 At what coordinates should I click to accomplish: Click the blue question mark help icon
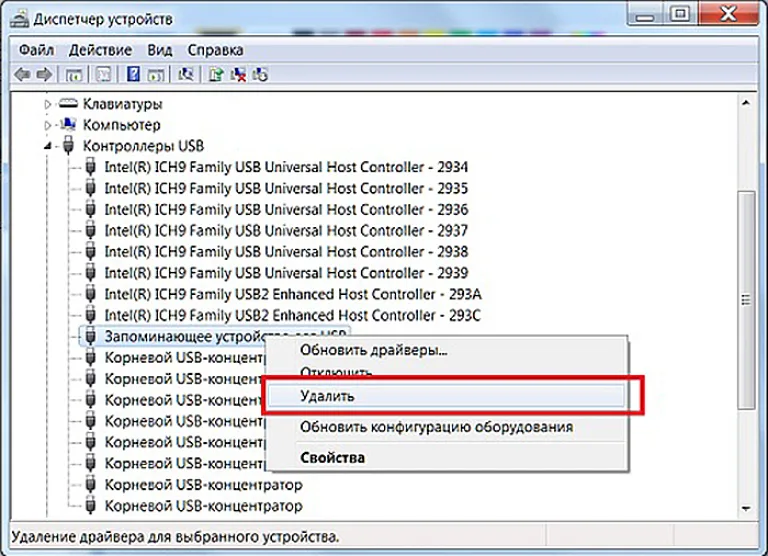point(133,74)
